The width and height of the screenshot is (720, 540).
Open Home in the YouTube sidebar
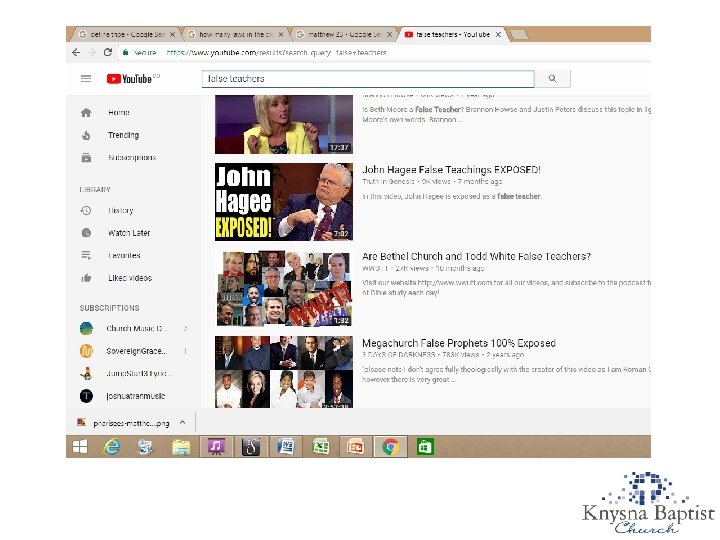(119, 112)
